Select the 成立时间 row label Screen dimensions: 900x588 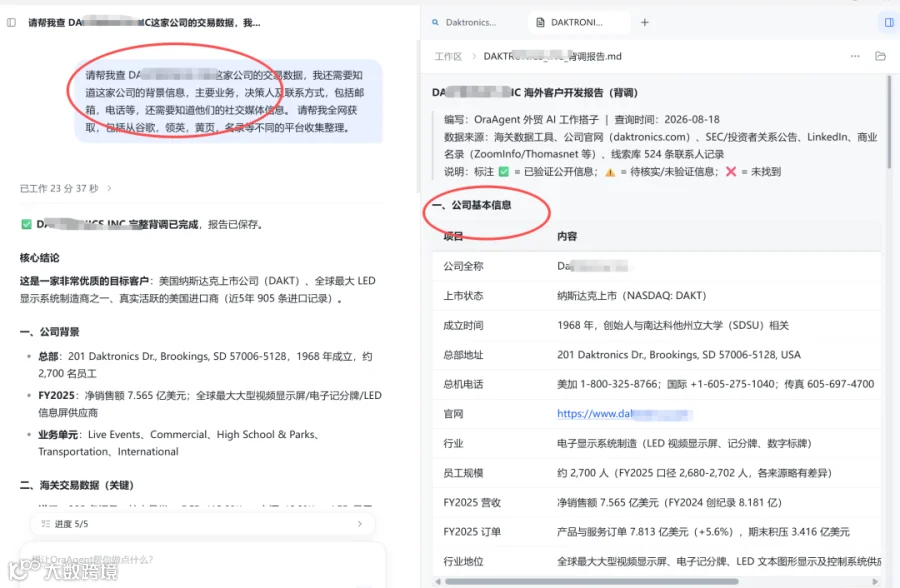click(x=463, y=326)
